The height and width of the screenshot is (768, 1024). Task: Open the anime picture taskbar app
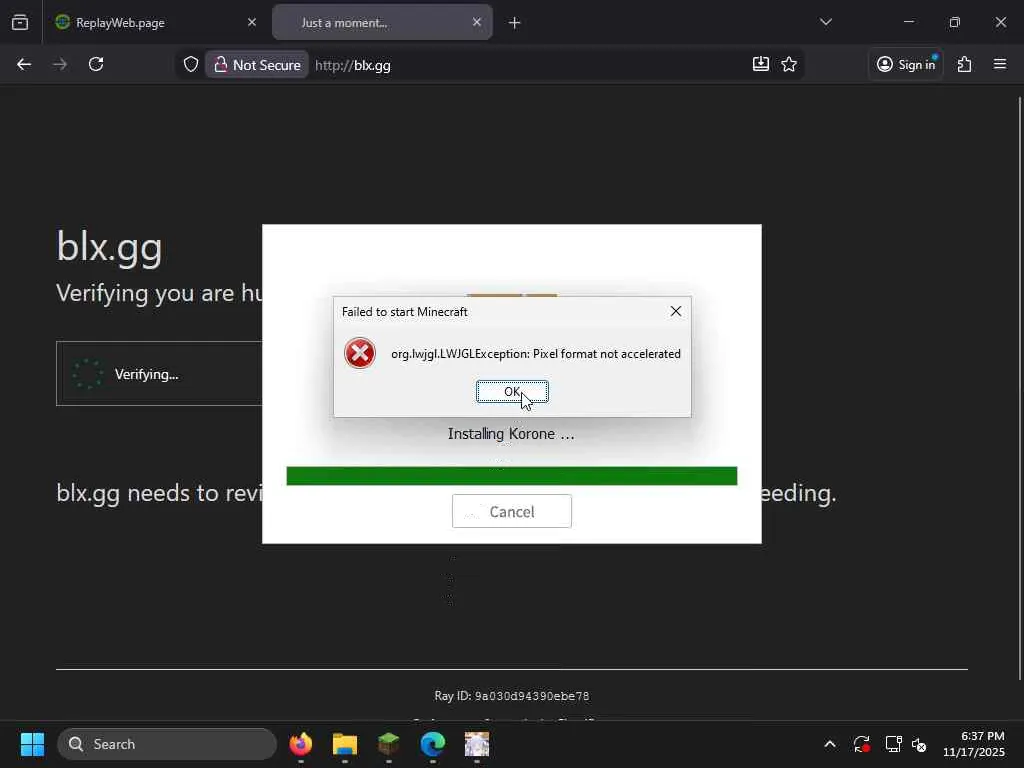[x=477, y=744]
